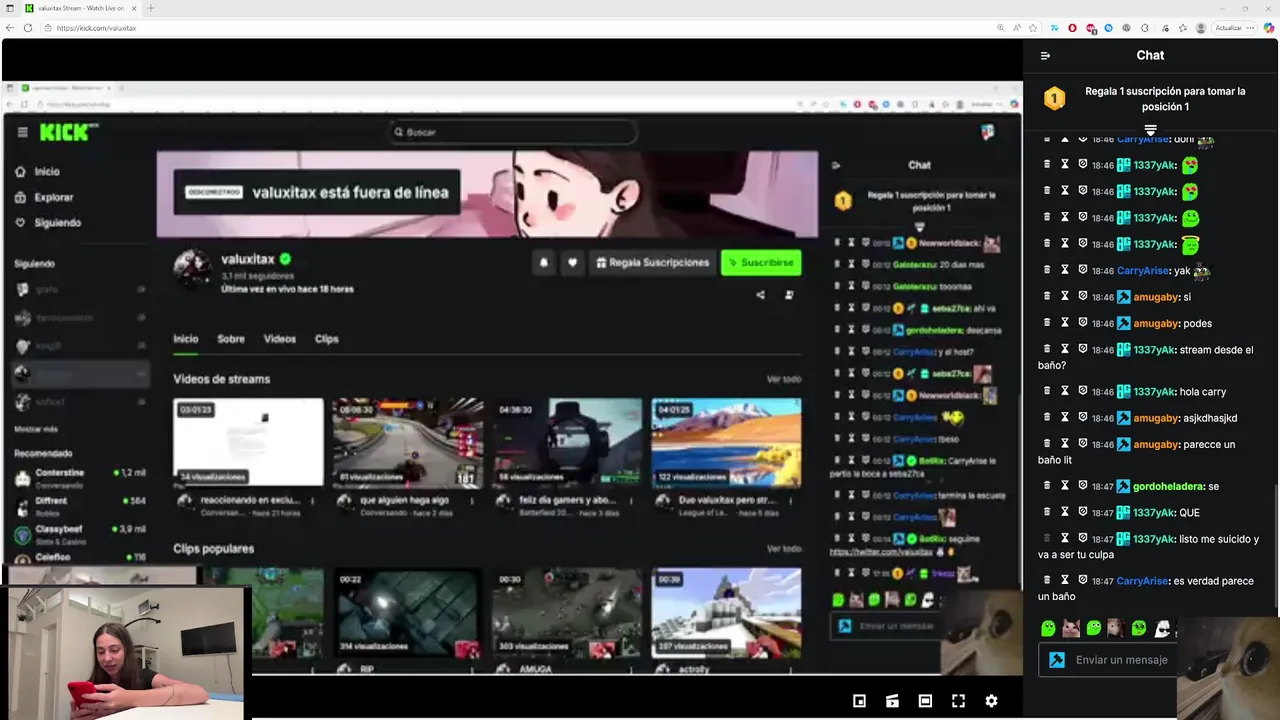Delete the message "amugaby: si" with its trash icon
Image resolution: width=1280 pixels, height=720 pixels.
click(1047, 297)
